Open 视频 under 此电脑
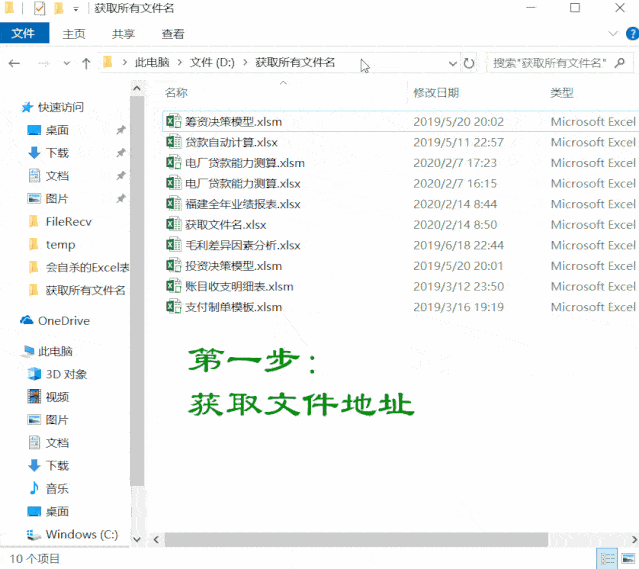This screenshot has width=639, height=569. point(57,397)
